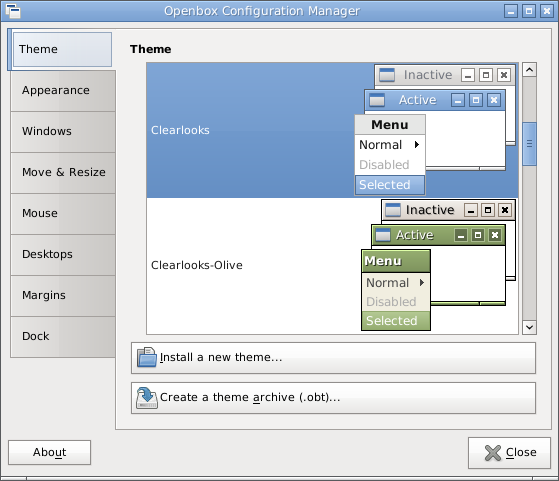Click Clearlooks-Olive preview Normal submenu arrow

click(x=422, y=283)
